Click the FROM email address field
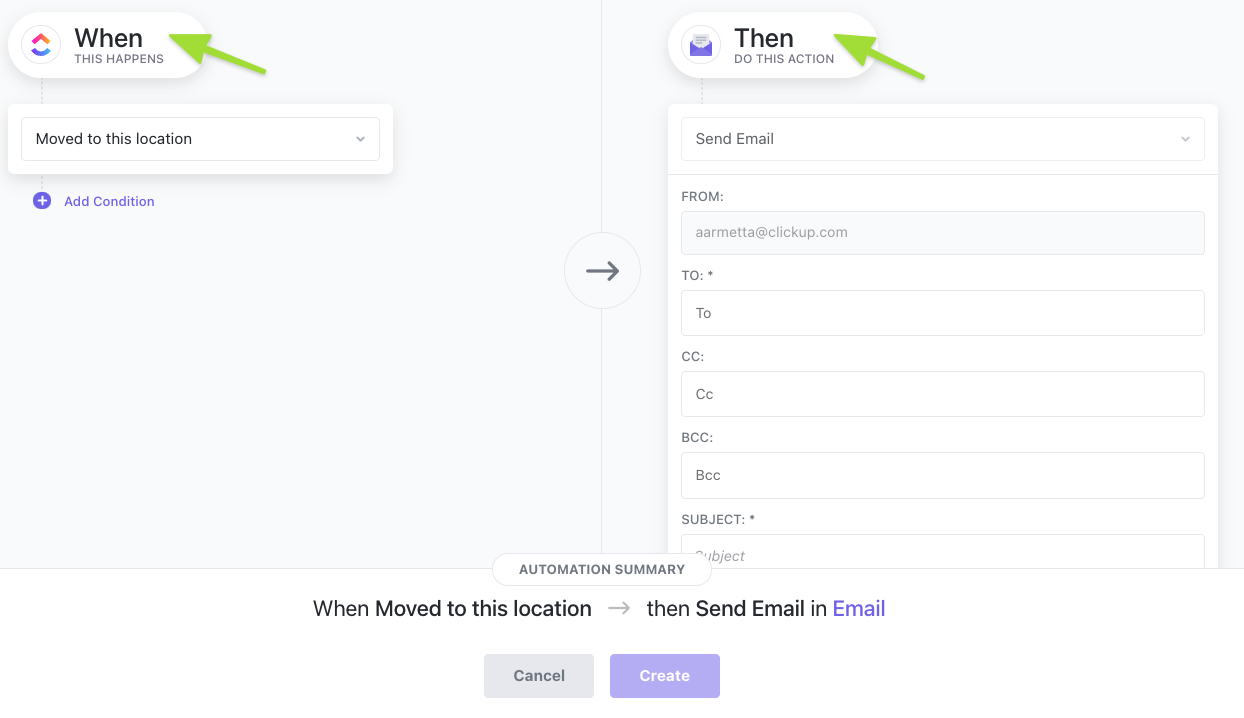This screenshot has width=1244, height=718. [942, 233]
